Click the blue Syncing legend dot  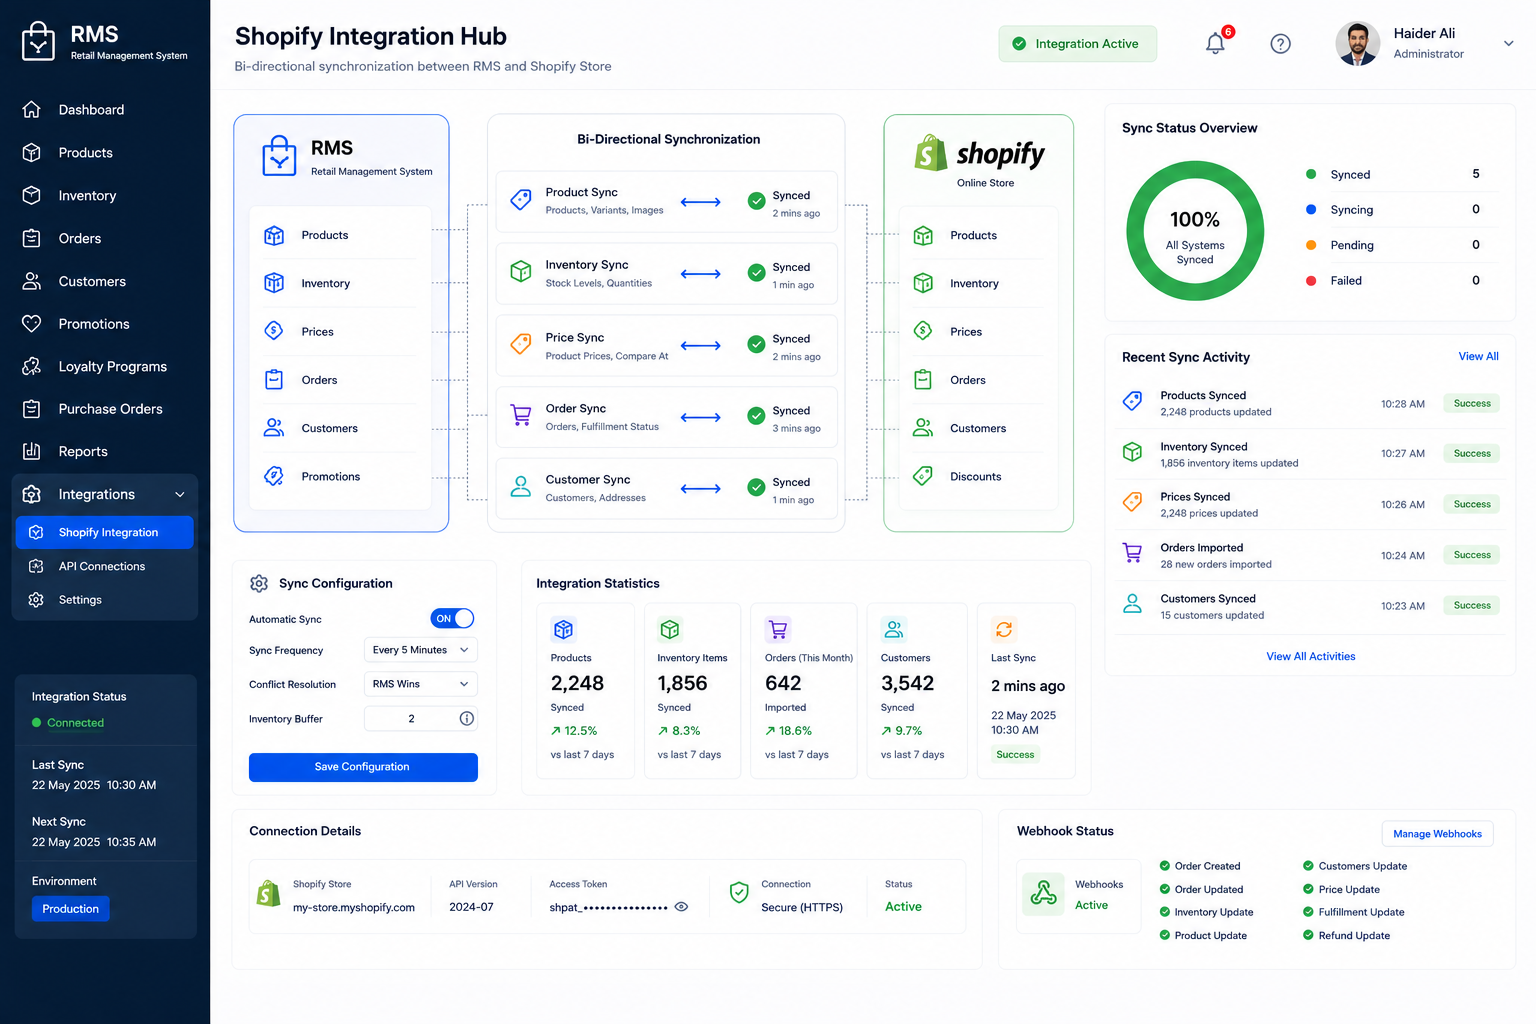1311,209
